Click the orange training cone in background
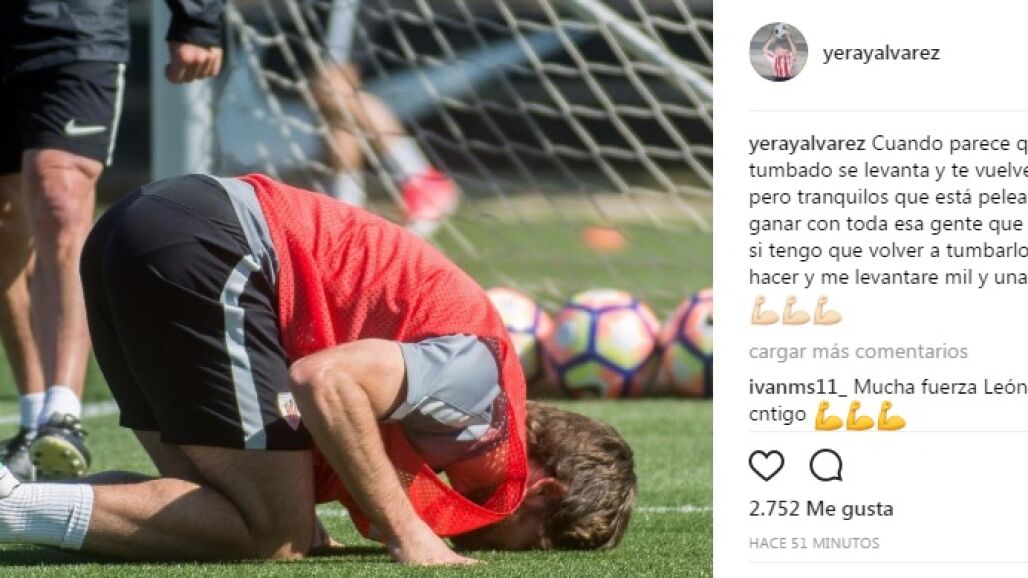 pos(604,239)
